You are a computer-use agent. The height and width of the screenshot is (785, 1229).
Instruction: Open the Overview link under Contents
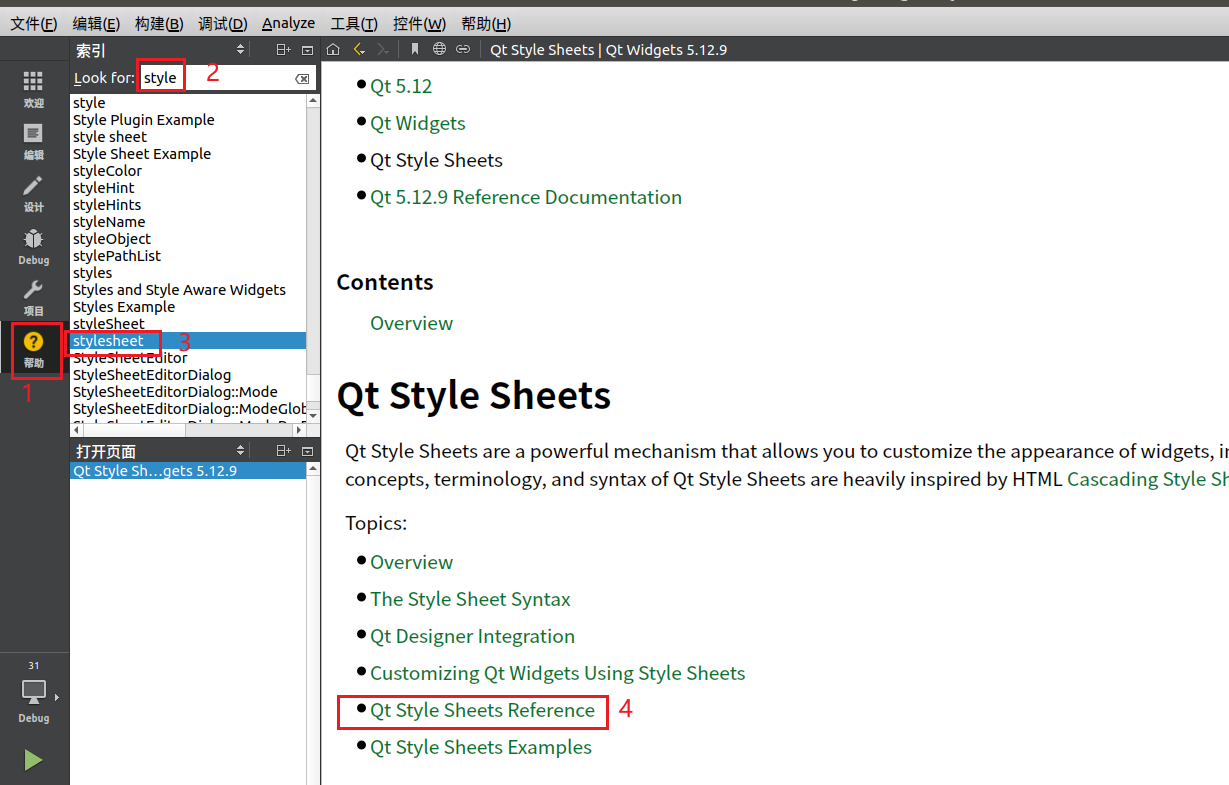pos(411,323)
